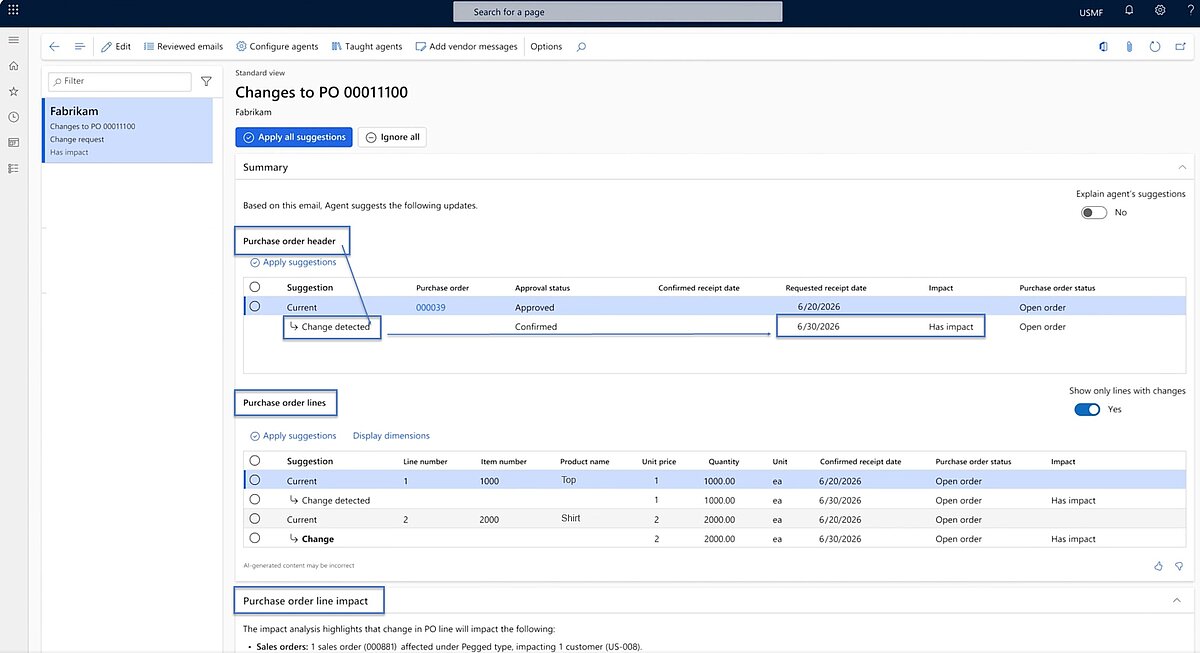Go to Home in the left navigation
The width and height of the screenshot is (1200, 653).
(13, 66)
